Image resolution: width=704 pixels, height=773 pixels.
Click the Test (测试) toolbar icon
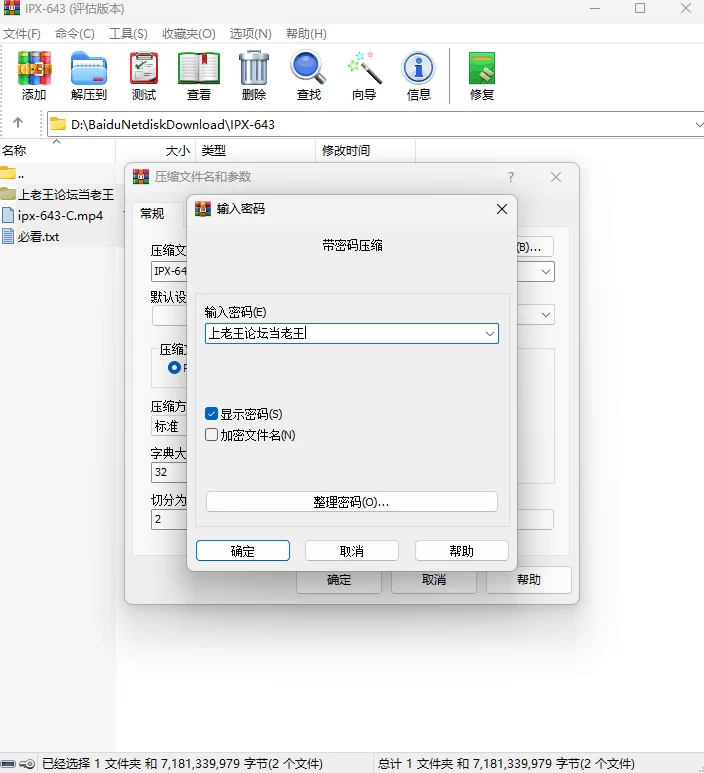143,75
